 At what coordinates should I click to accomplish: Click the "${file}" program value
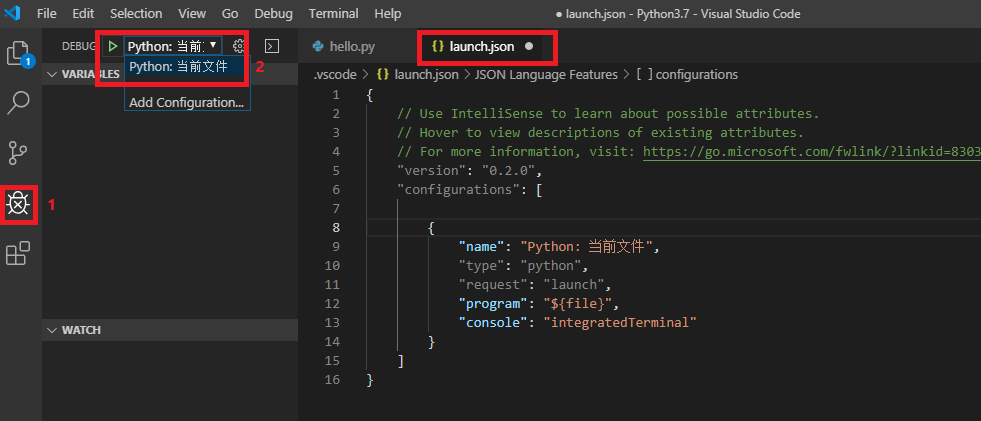coord(576,303)
